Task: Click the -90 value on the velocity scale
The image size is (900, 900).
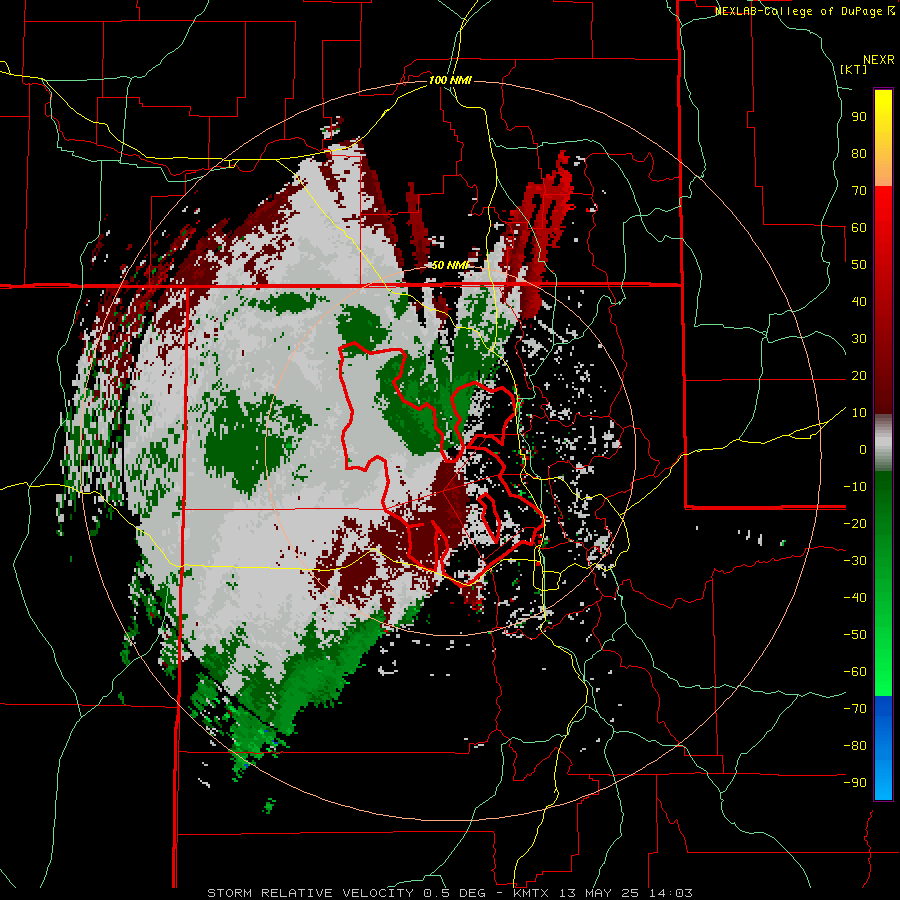Action: [x=855, y=783]
